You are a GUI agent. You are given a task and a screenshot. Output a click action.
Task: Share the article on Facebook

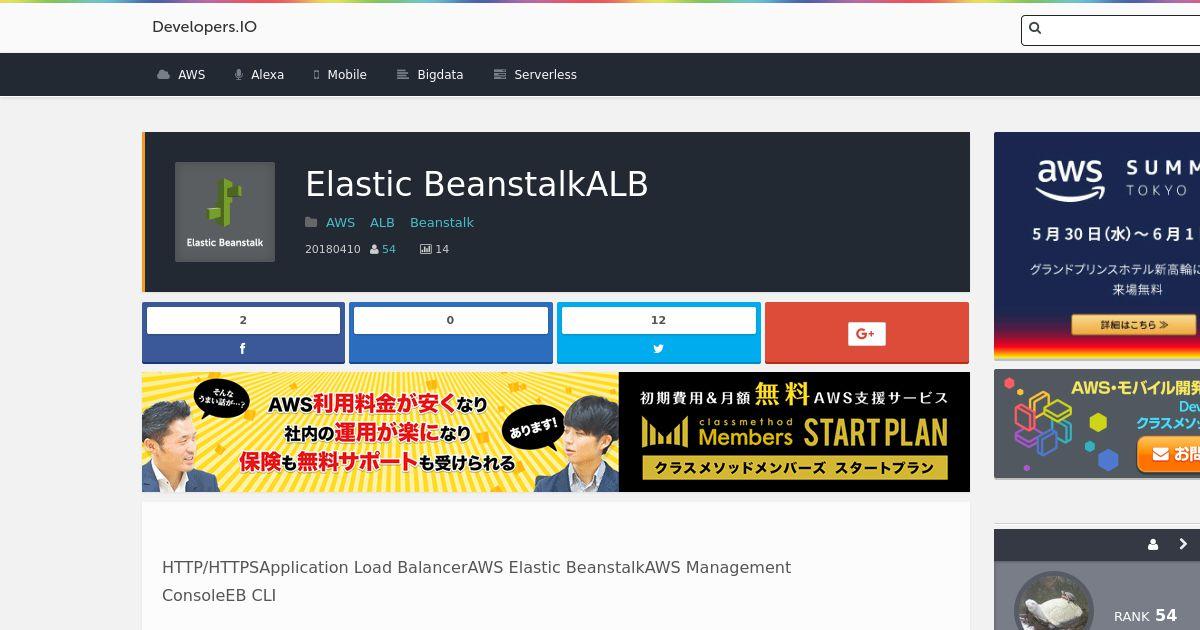[243, 349]
